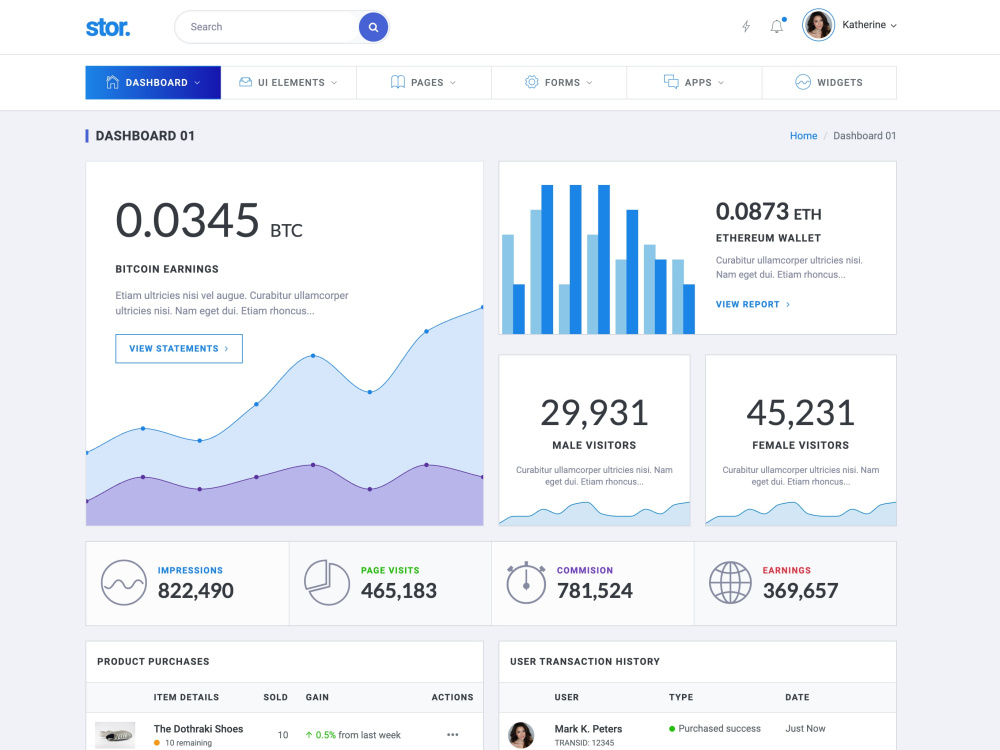
Task: Click the 369,657 earnings value
Action: 800,591
